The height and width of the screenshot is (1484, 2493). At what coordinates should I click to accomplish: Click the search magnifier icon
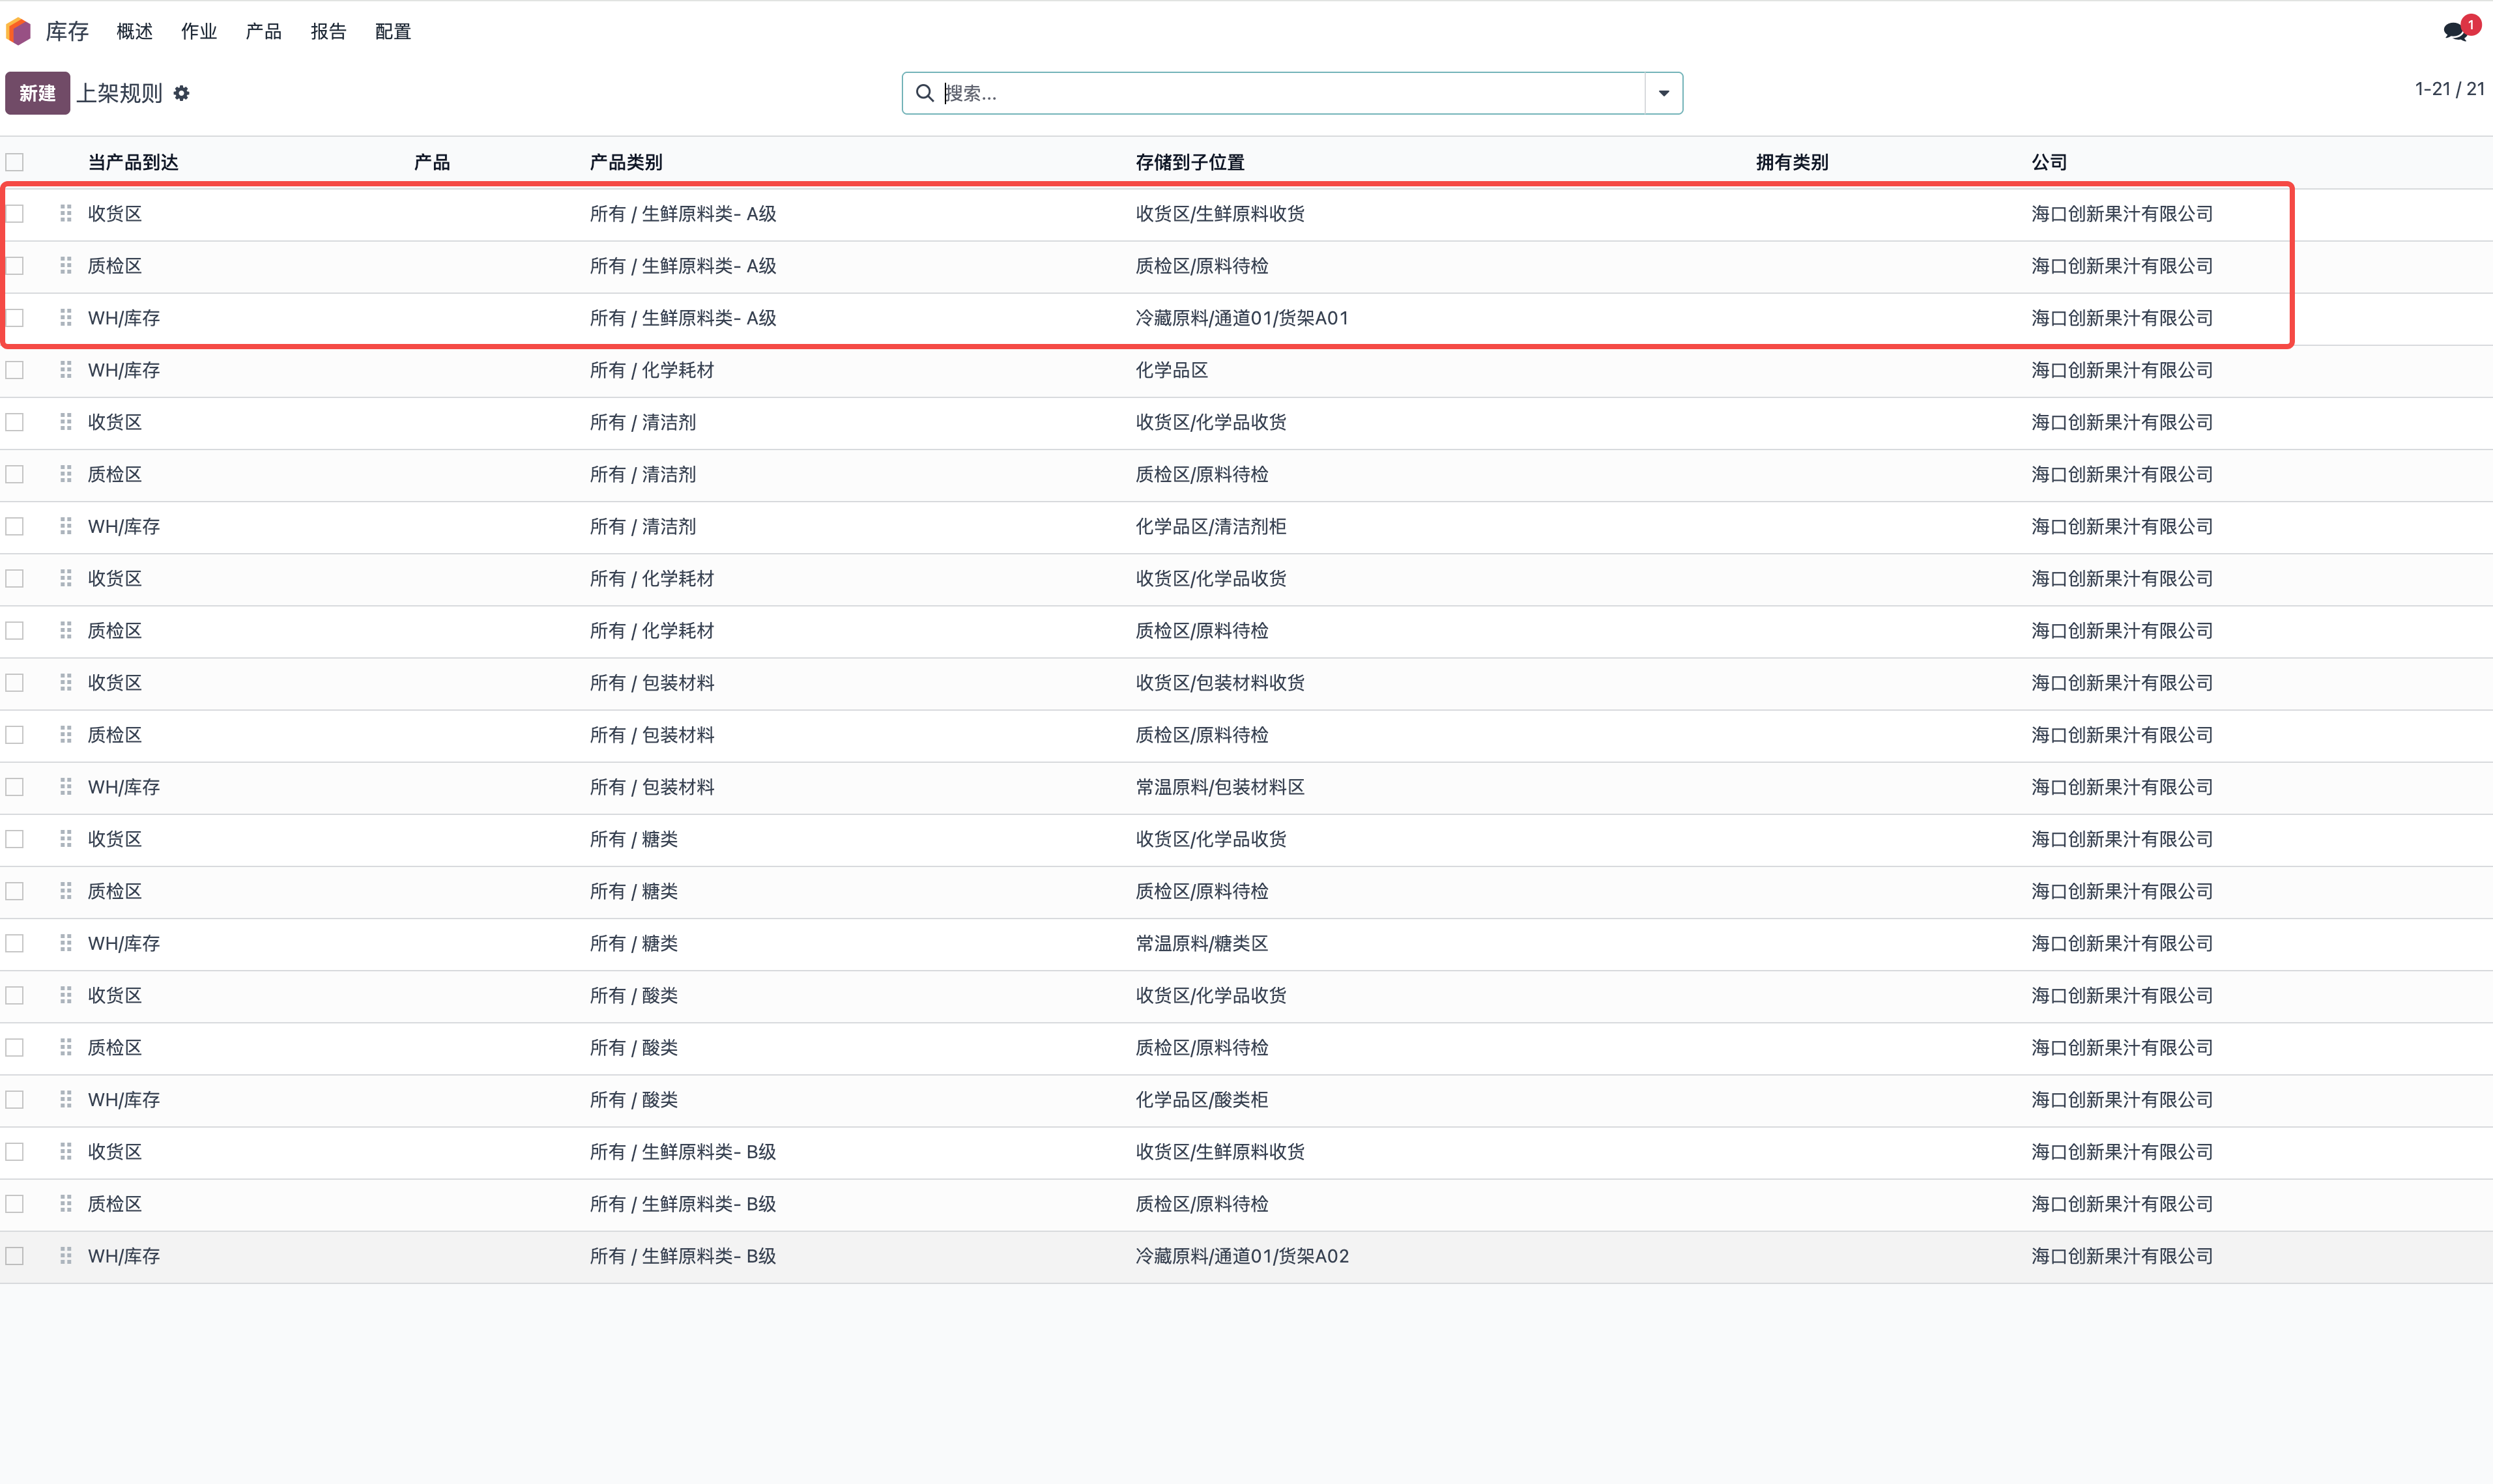point(925,93)
